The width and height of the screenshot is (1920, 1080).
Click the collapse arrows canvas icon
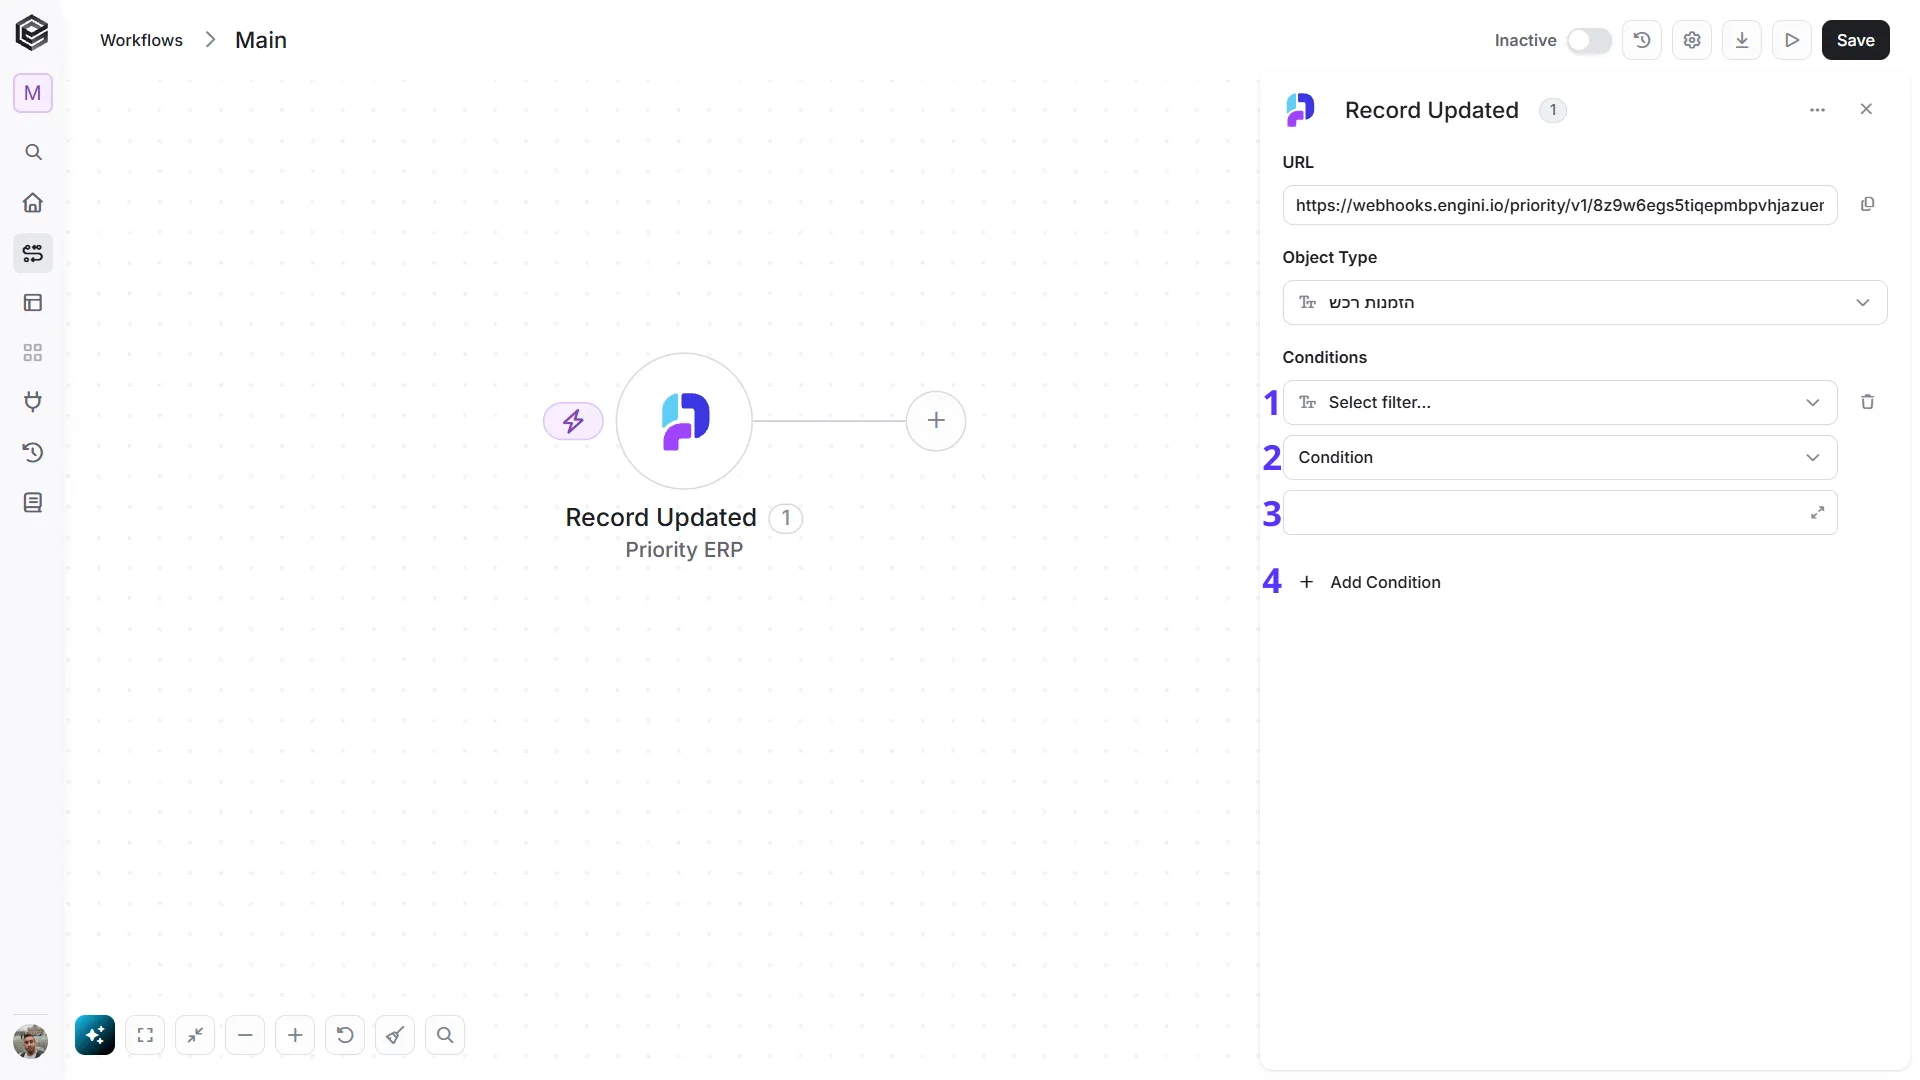195,1035
